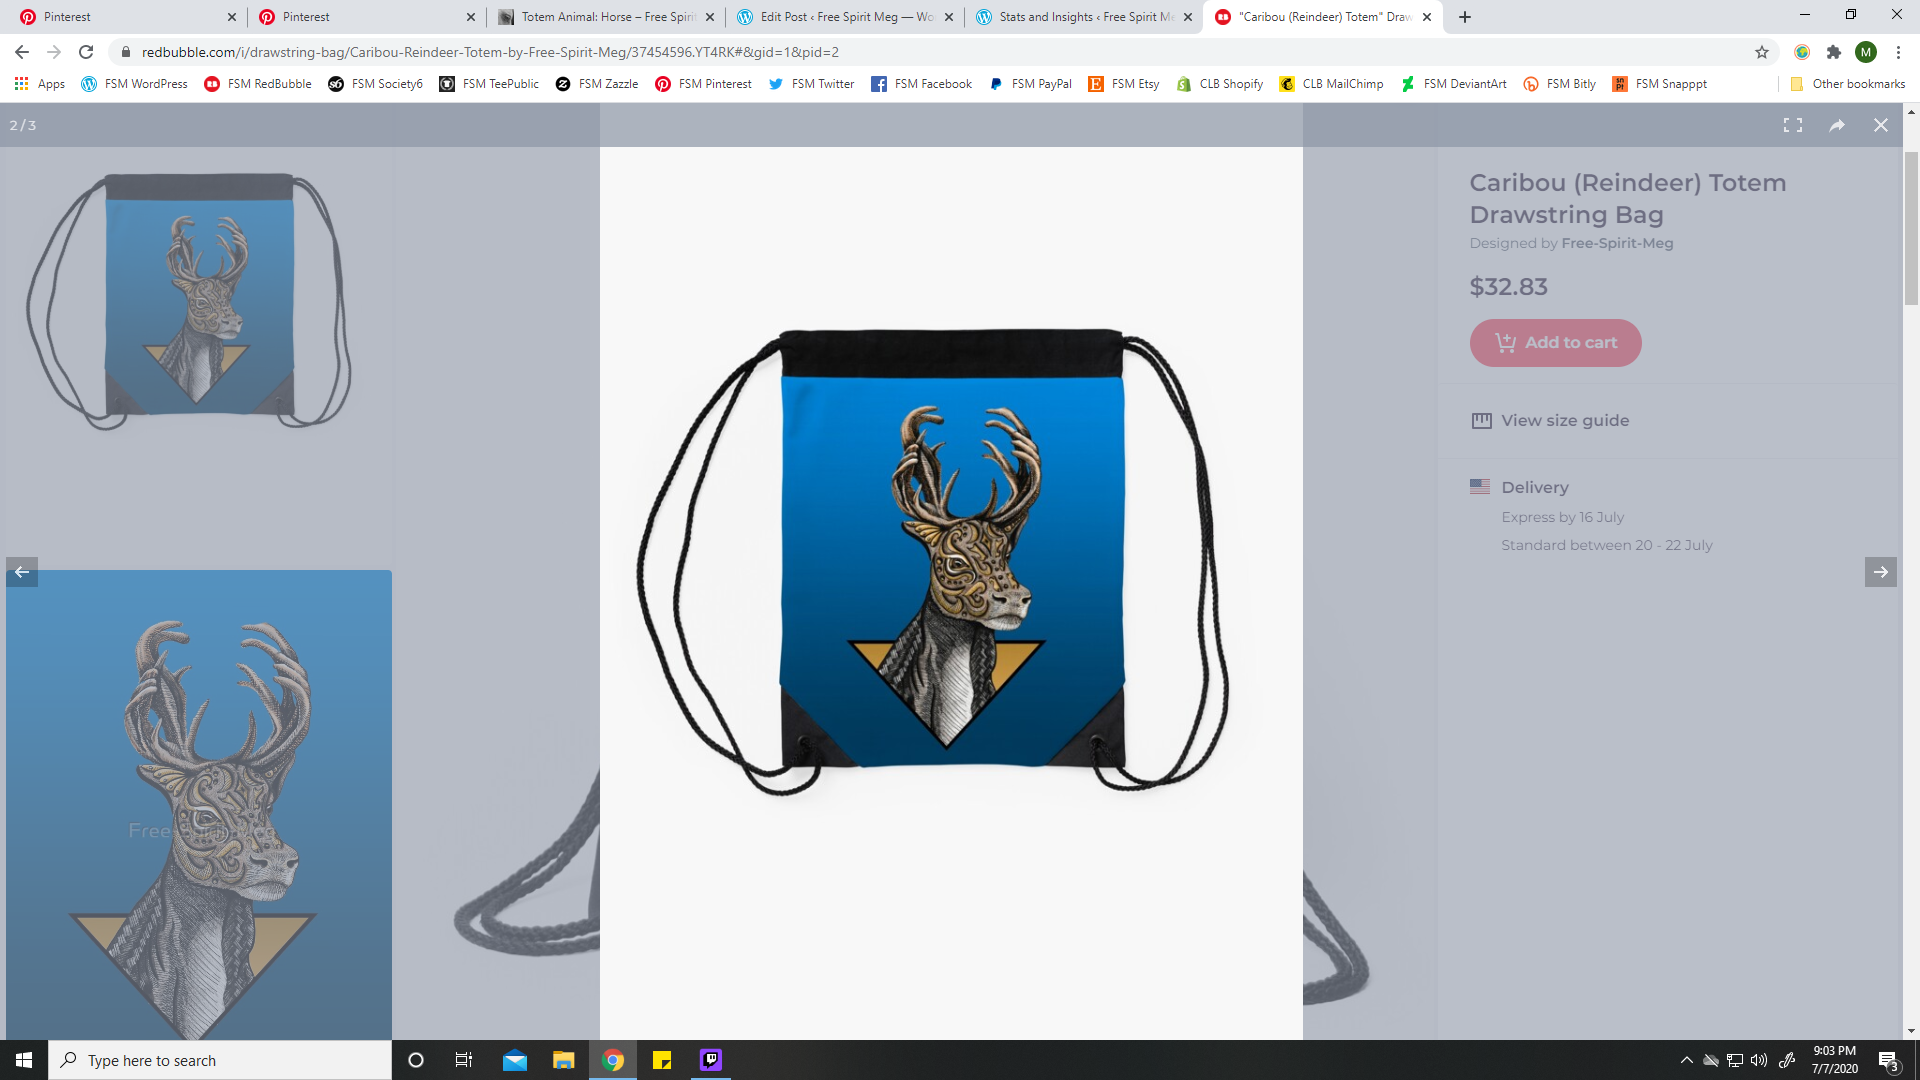The width and height of the screenshot is (1920, 1080).
Task: Open the Chrome extensions puzzle icon
Action: click(1833, 52)
